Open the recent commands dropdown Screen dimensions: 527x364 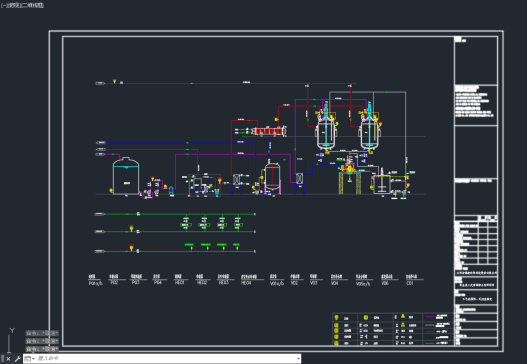pos(30,359)
